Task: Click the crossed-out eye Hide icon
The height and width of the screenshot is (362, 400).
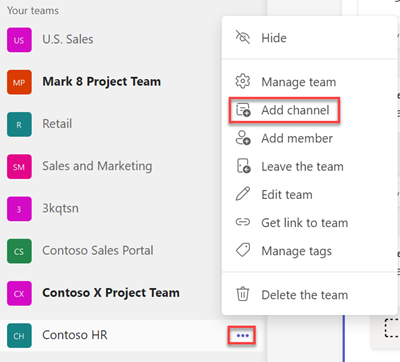Action: [243, 38]
